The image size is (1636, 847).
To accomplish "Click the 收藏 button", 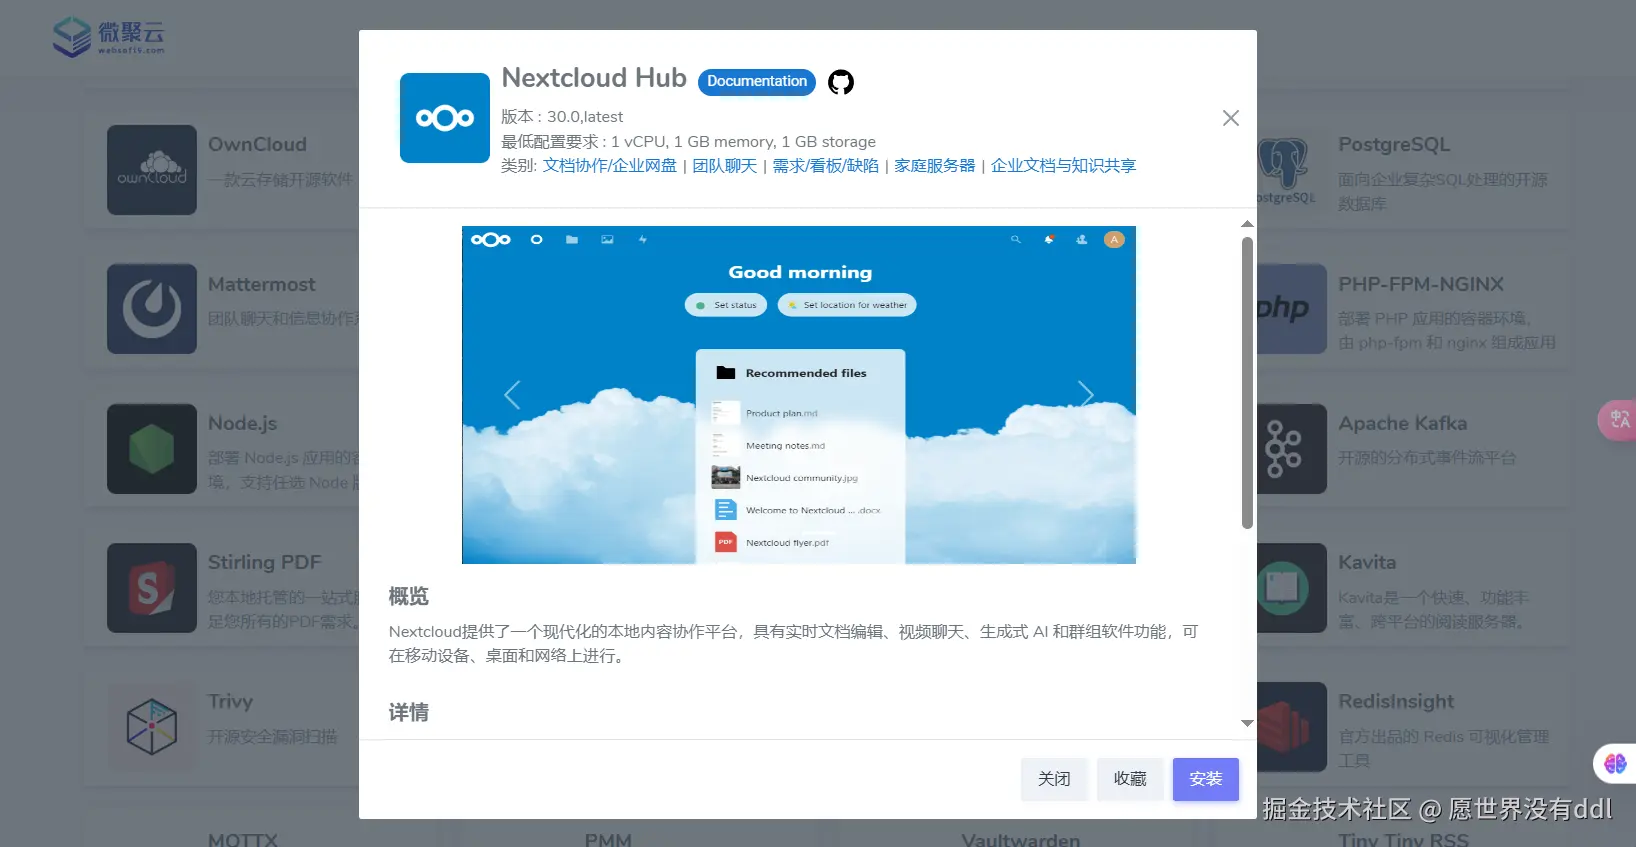I will point(1130,779).
